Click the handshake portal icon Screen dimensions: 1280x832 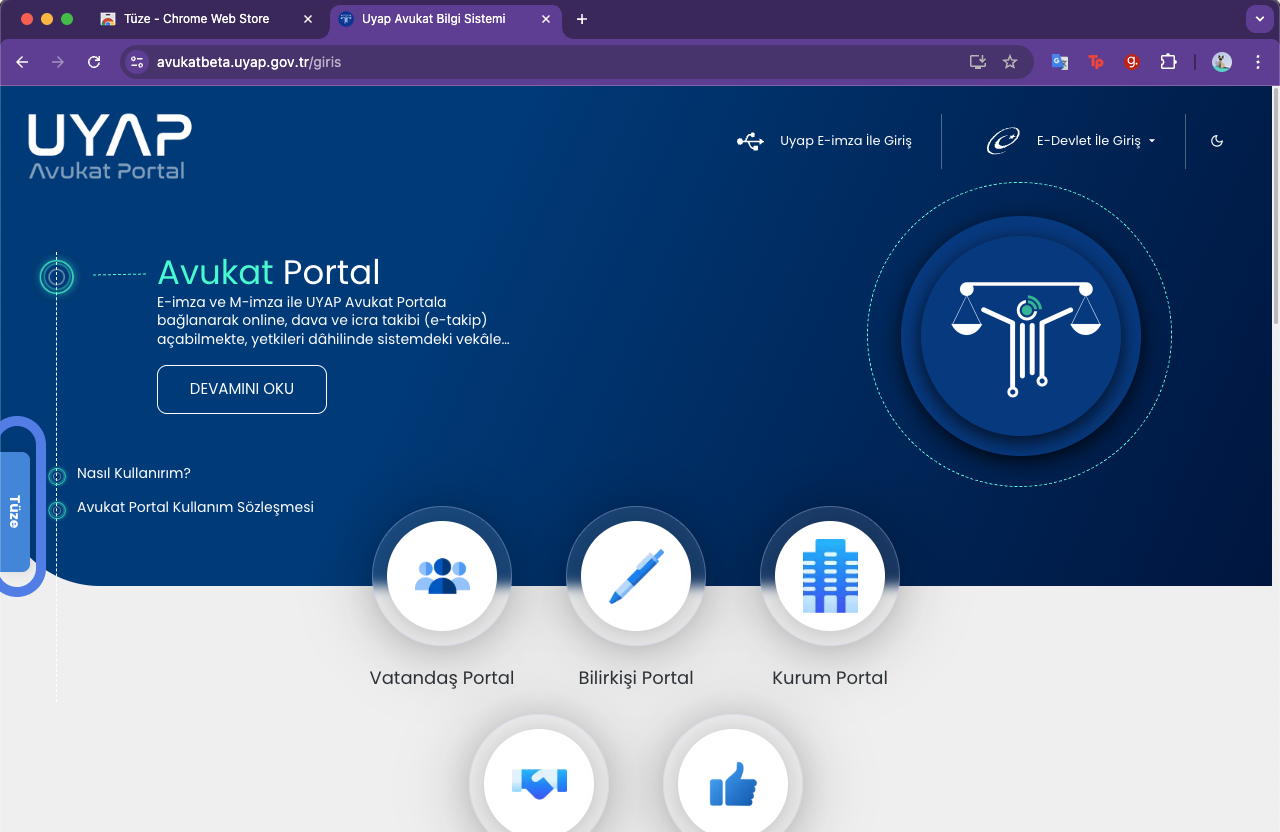coord(539,783)
